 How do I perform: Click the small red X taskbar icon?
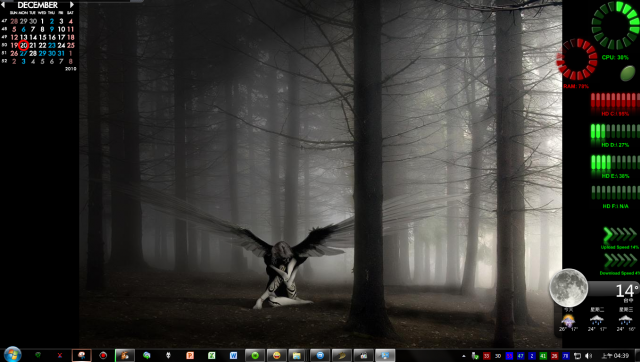(60, 355)
